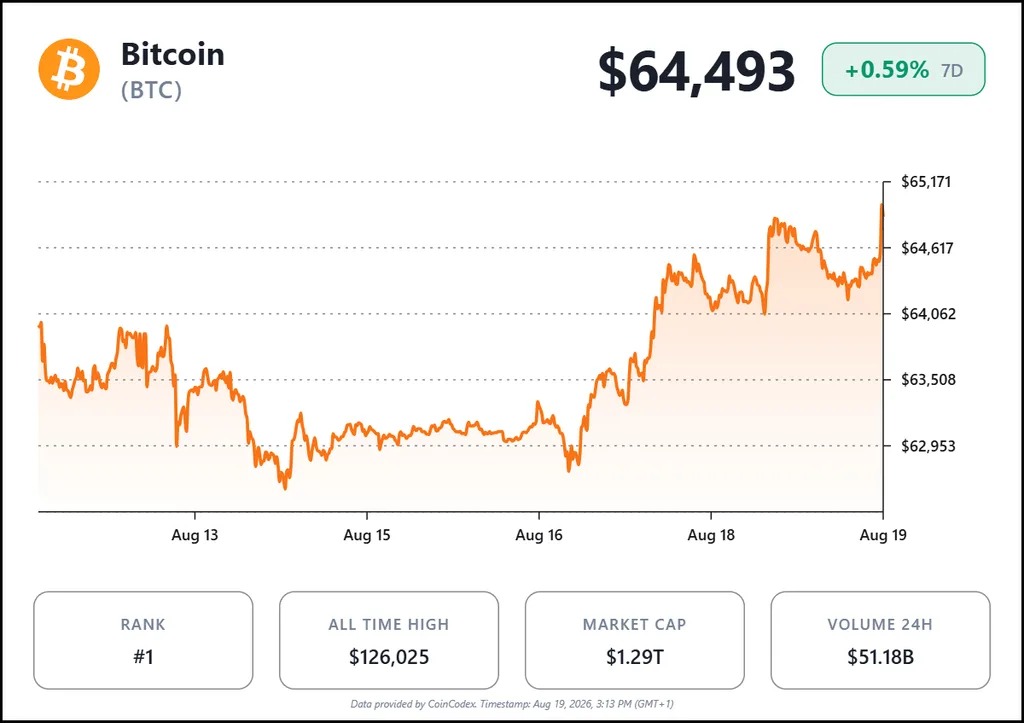Viewport: 1024px width, 723px height.
Task: Select the Bitcoin name heading
Action: [172, 54]
